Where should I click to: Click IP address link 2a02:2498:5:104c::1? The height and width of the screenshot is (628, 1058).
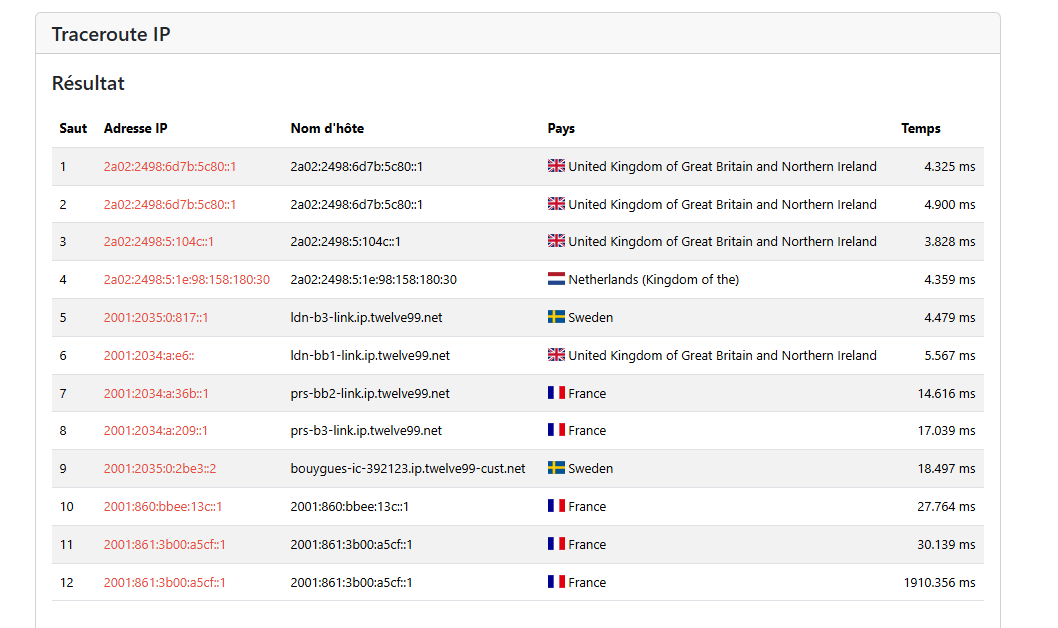coord(159,241)
